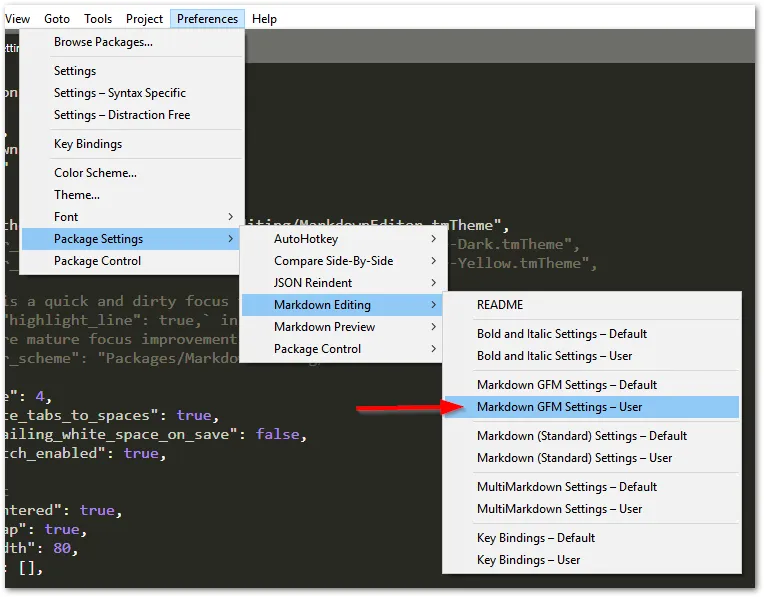Screen dimensions: 764x597
Task: Click the empty brackets [] in editor
Action: [27, 568]
